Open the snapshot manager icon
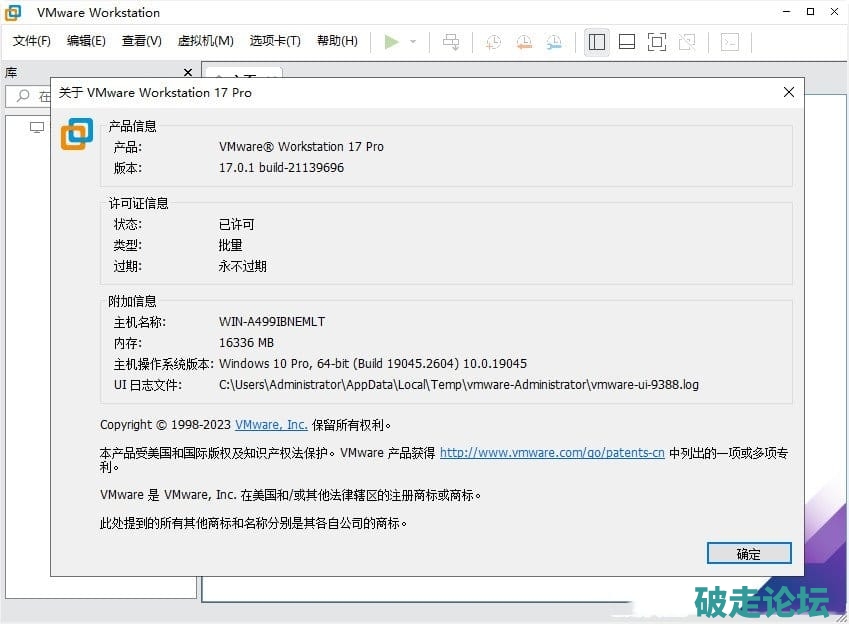The image size is (849, 624). pyautogui.click(x=554, y=42)
